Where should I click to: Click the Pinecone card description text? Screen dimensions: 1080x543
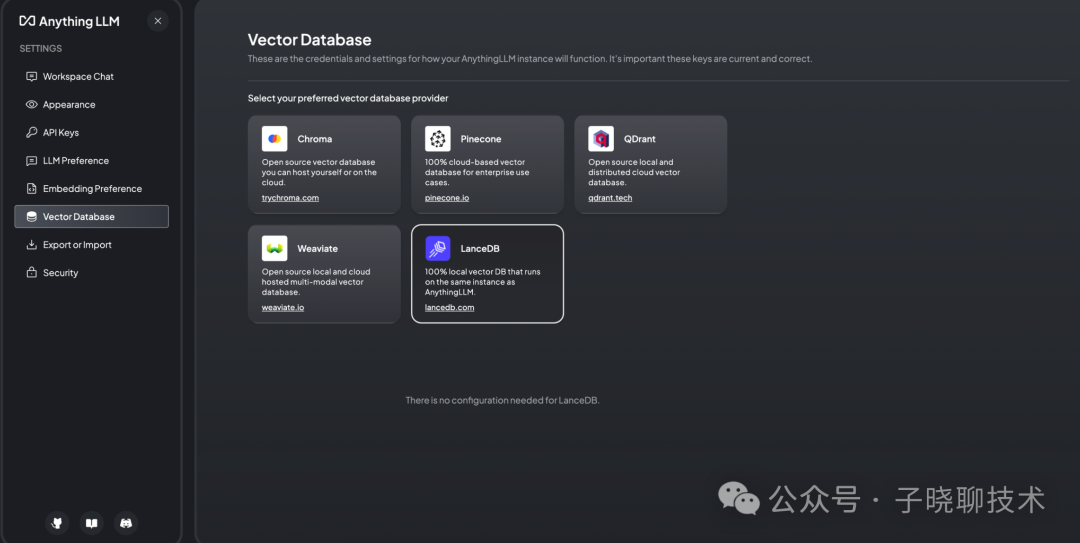(477, 172)
